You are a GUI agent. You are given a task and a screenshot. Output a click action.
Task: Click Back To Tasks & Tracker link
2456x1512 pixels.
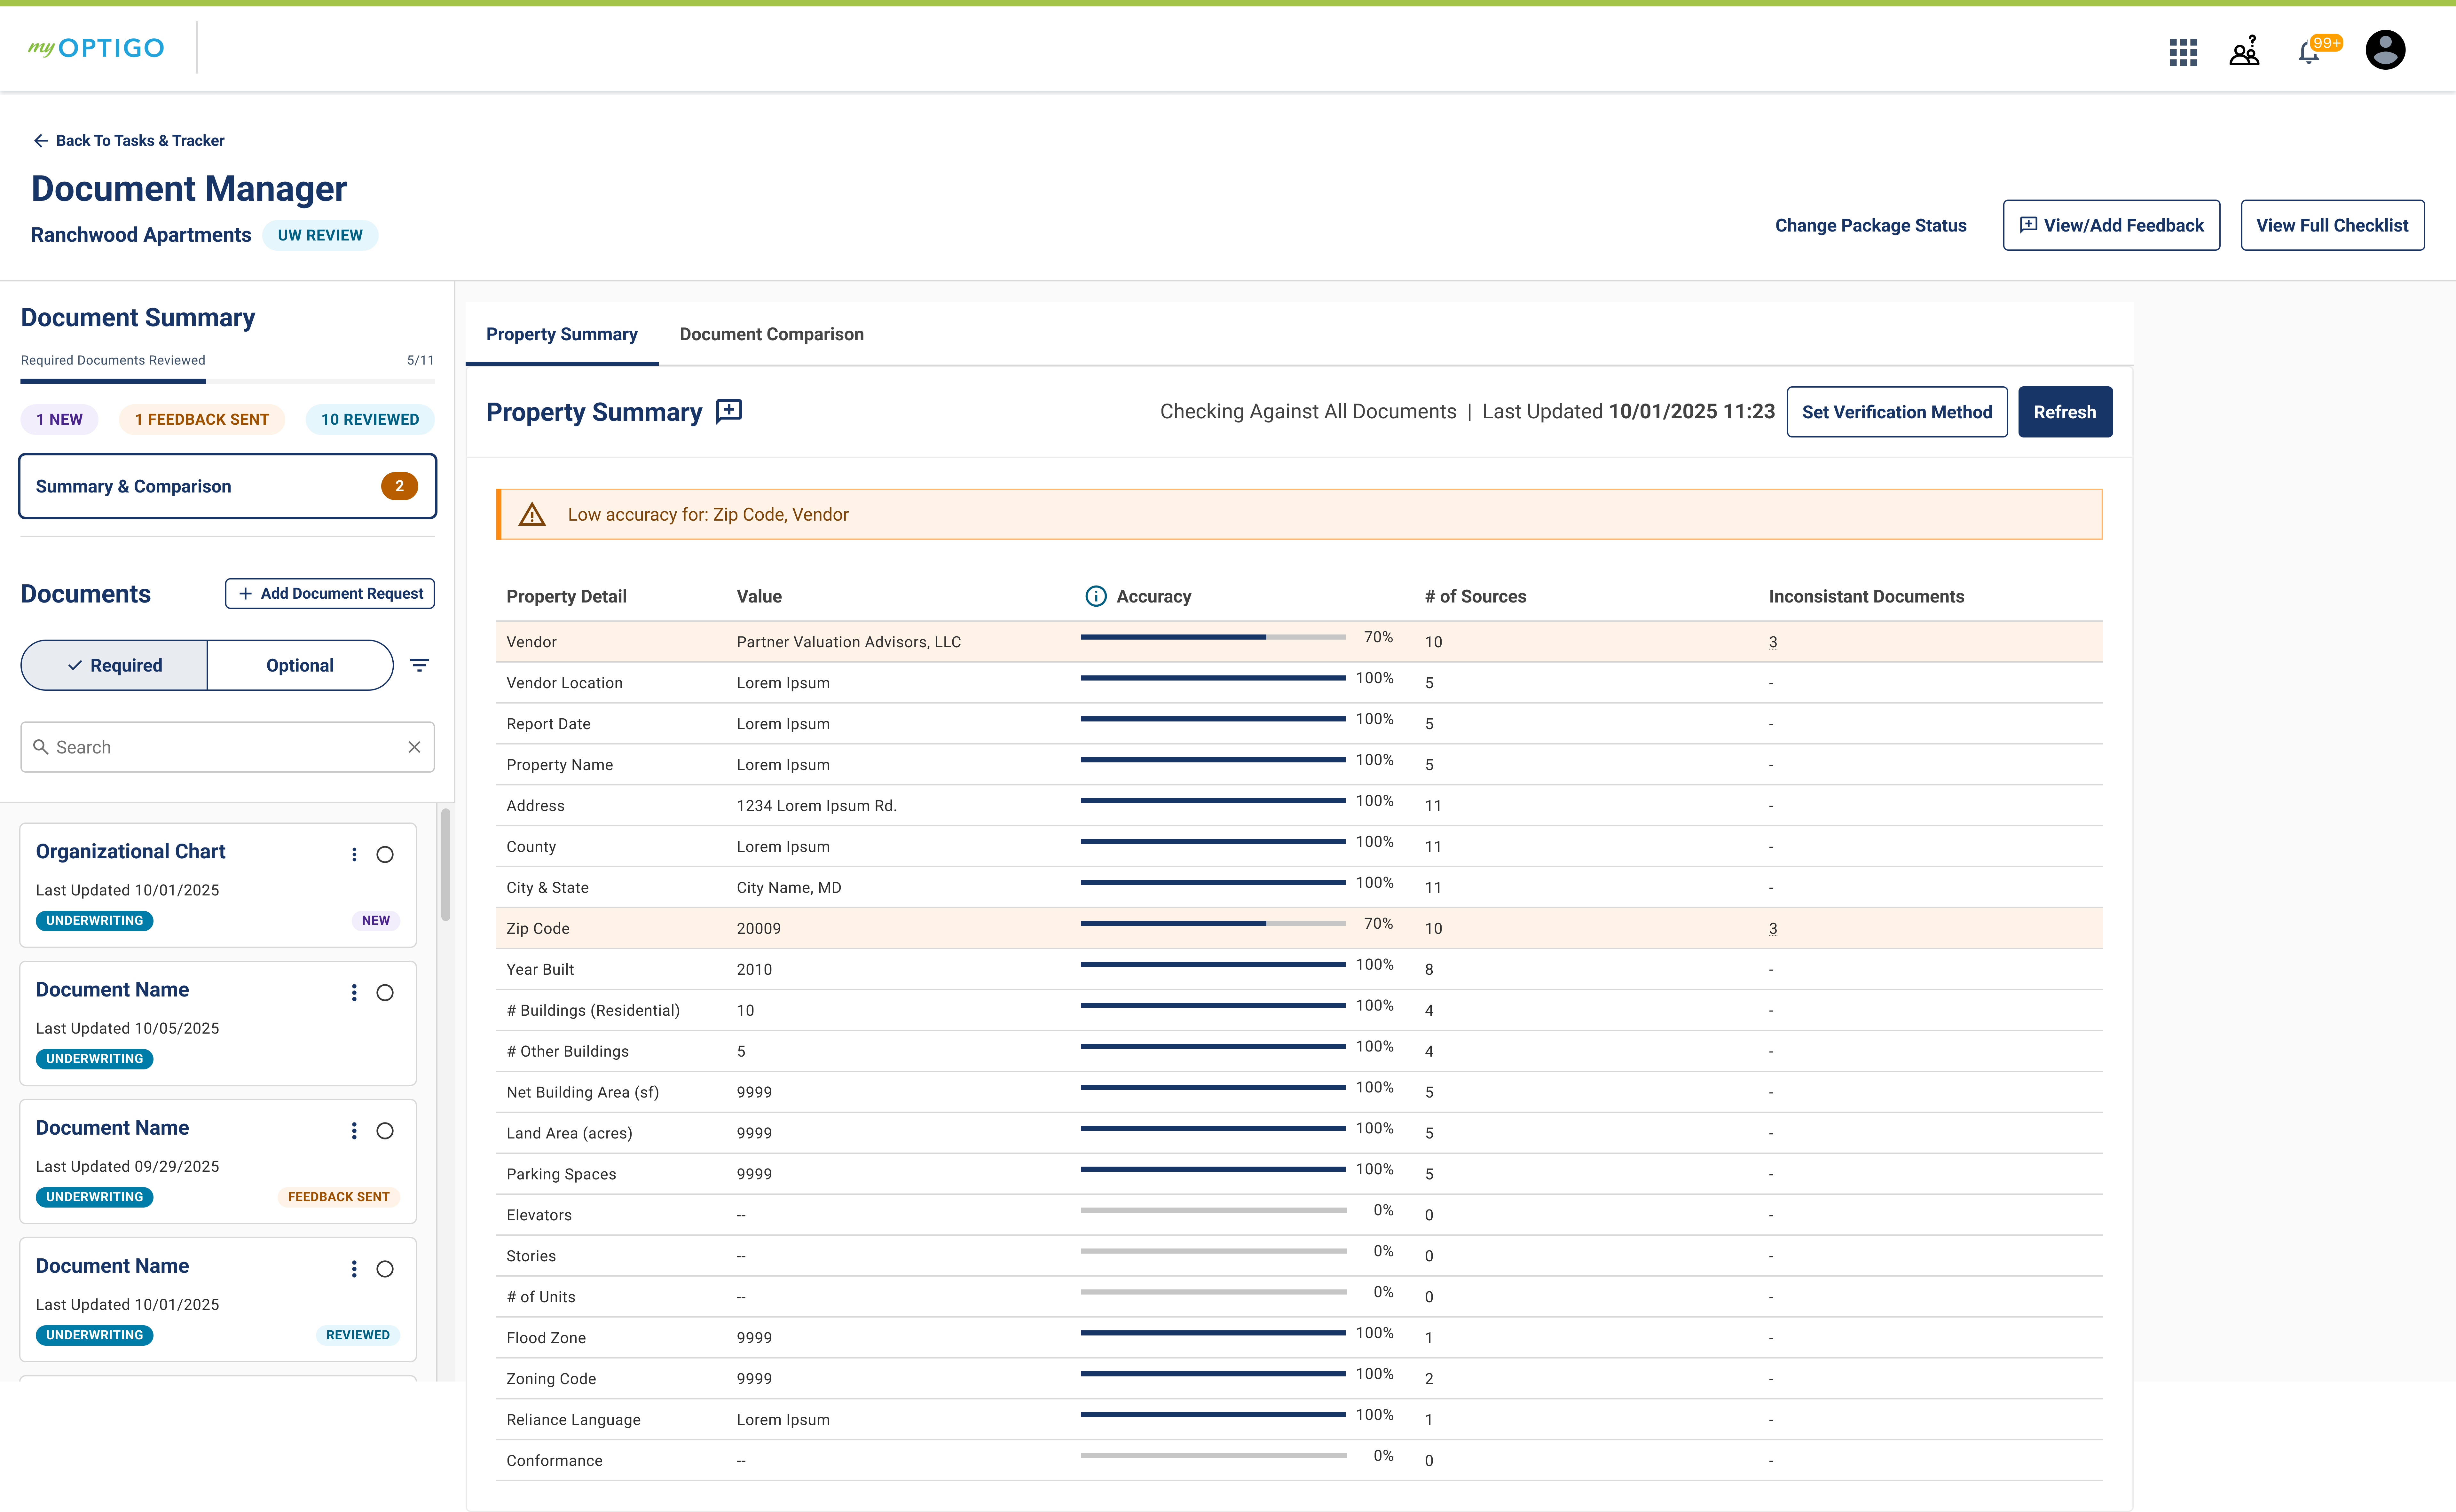click(129, 141)
